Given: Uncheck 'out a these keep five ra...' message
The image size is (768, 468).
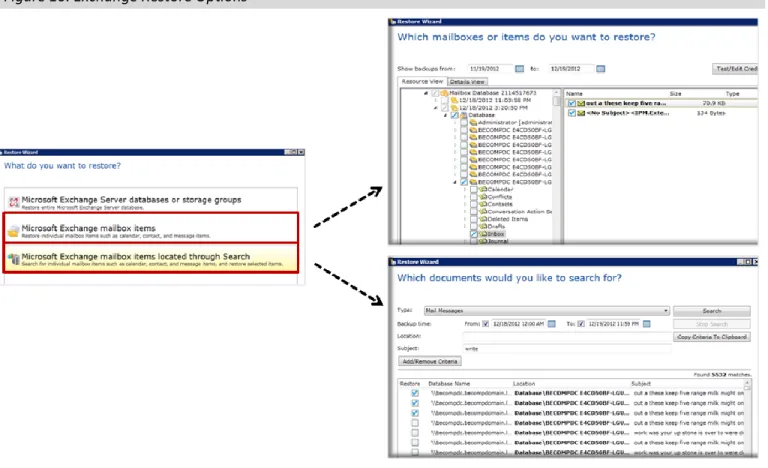Looking at the screenshot, I should (572, 103).
